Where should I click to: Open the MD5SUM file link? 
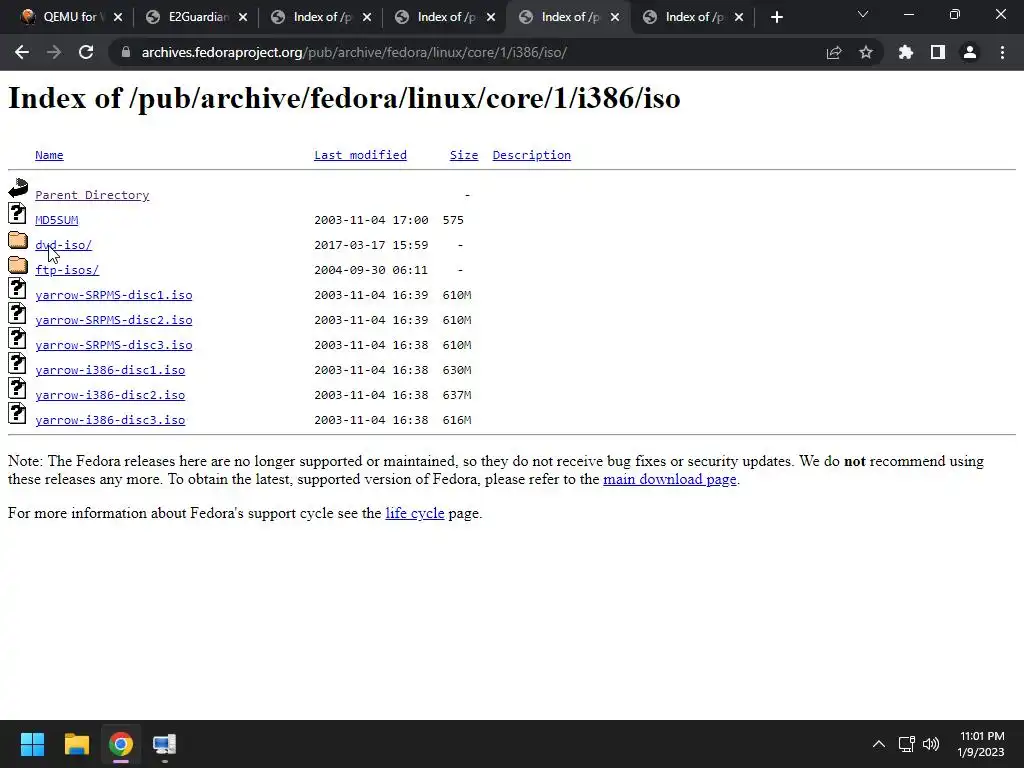point(57,220)
